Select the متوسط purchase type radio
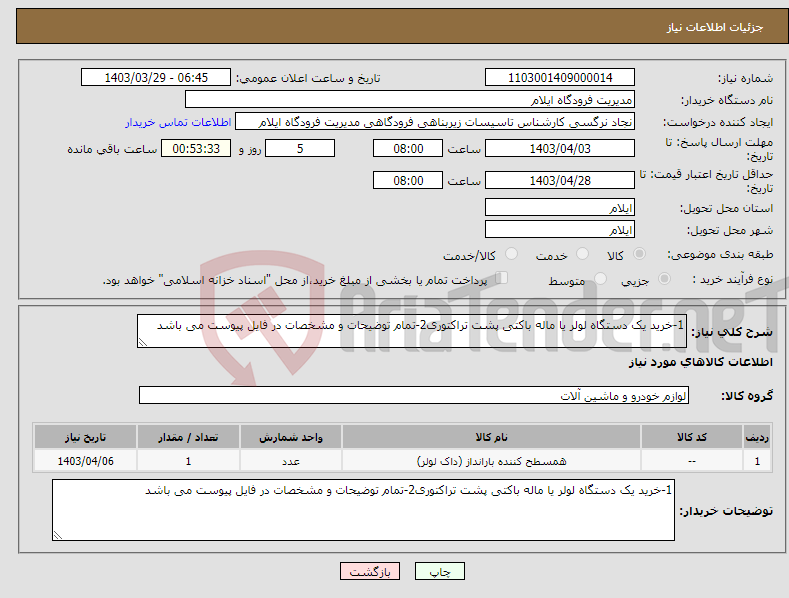789x598 pixels. 600,278
